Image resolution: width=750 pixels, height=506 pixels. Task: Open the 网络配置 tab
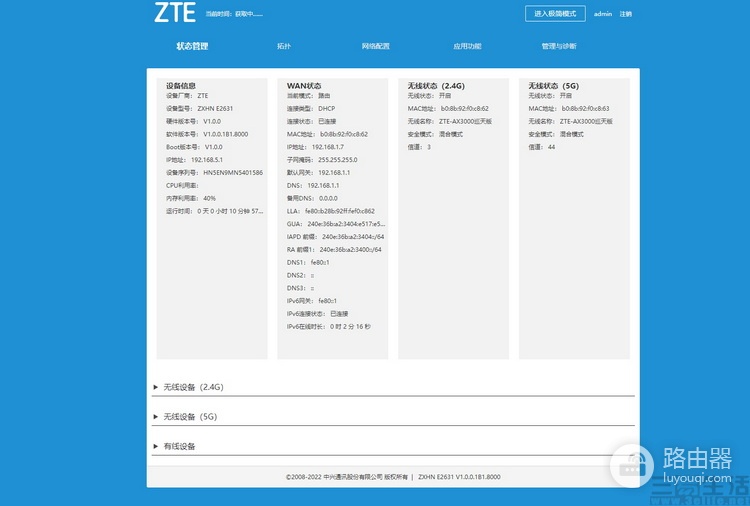(x=375, y=46)
